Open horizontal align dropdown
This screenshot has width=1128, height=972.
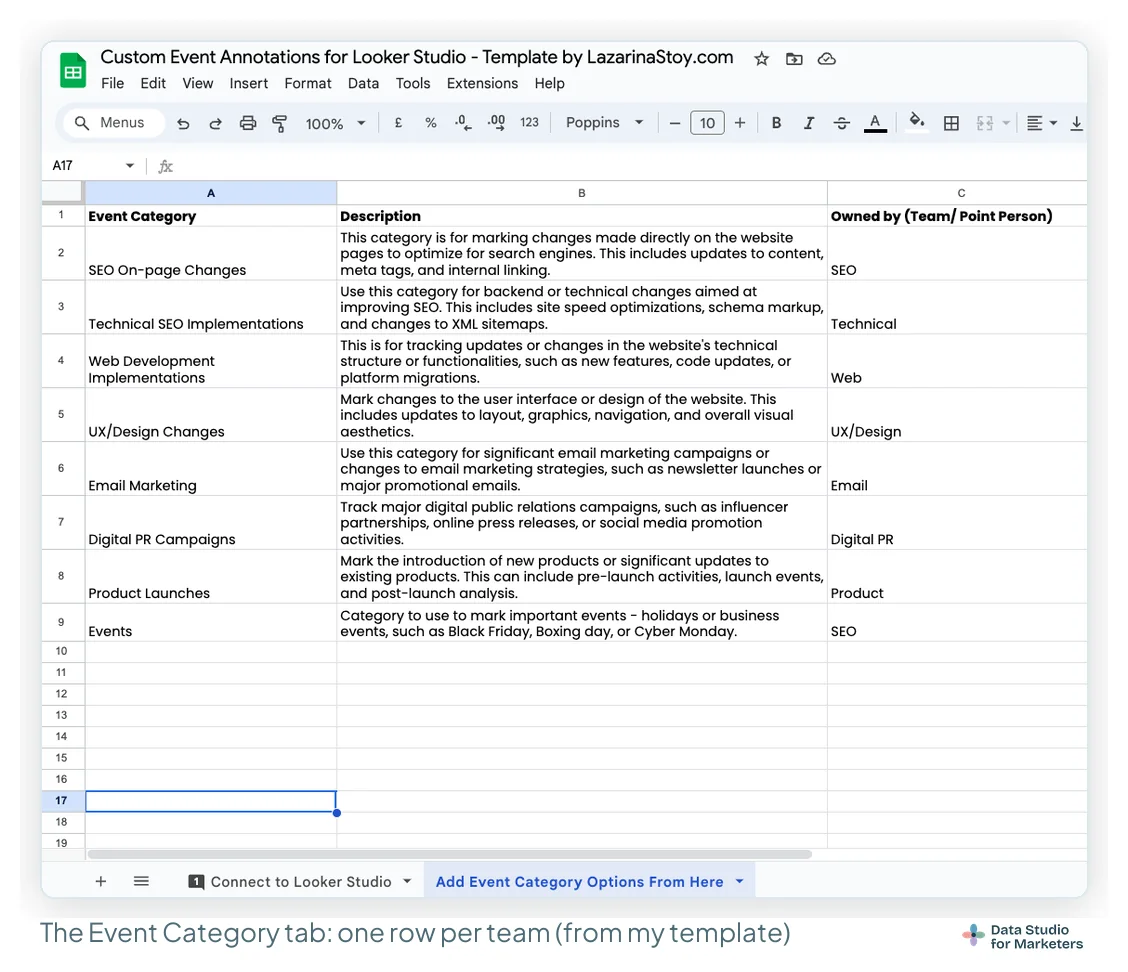[x=1041, y=123]
